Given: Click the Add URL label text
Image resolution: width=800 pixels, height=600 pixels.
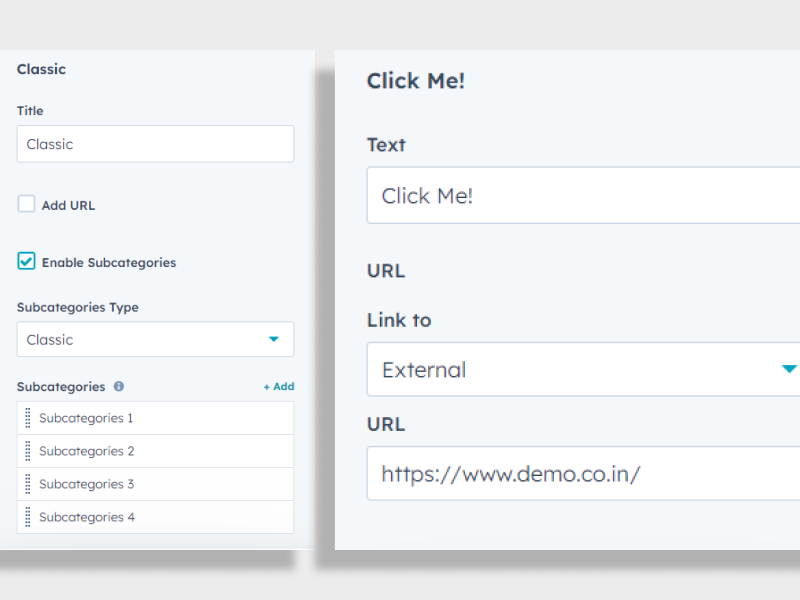Looking at the screenshot, I should pyautogui.click(x=68, y=205).
